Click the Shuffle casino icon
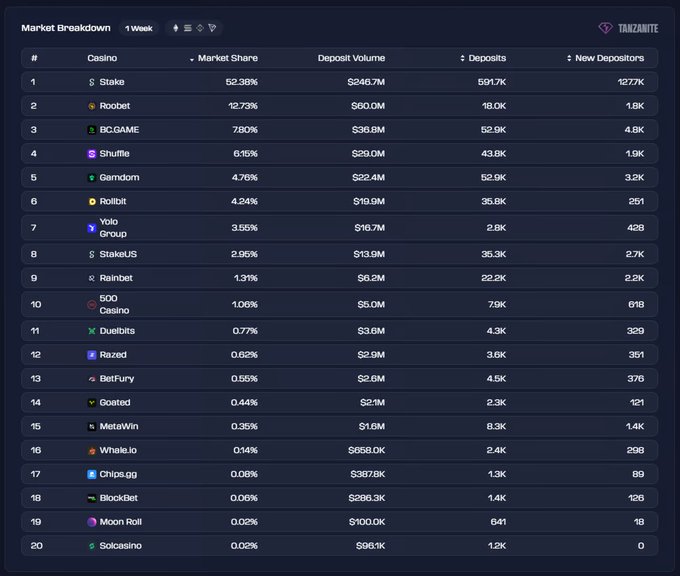Image resolution: width=680 pixels, height=576 pixels. 92,154
